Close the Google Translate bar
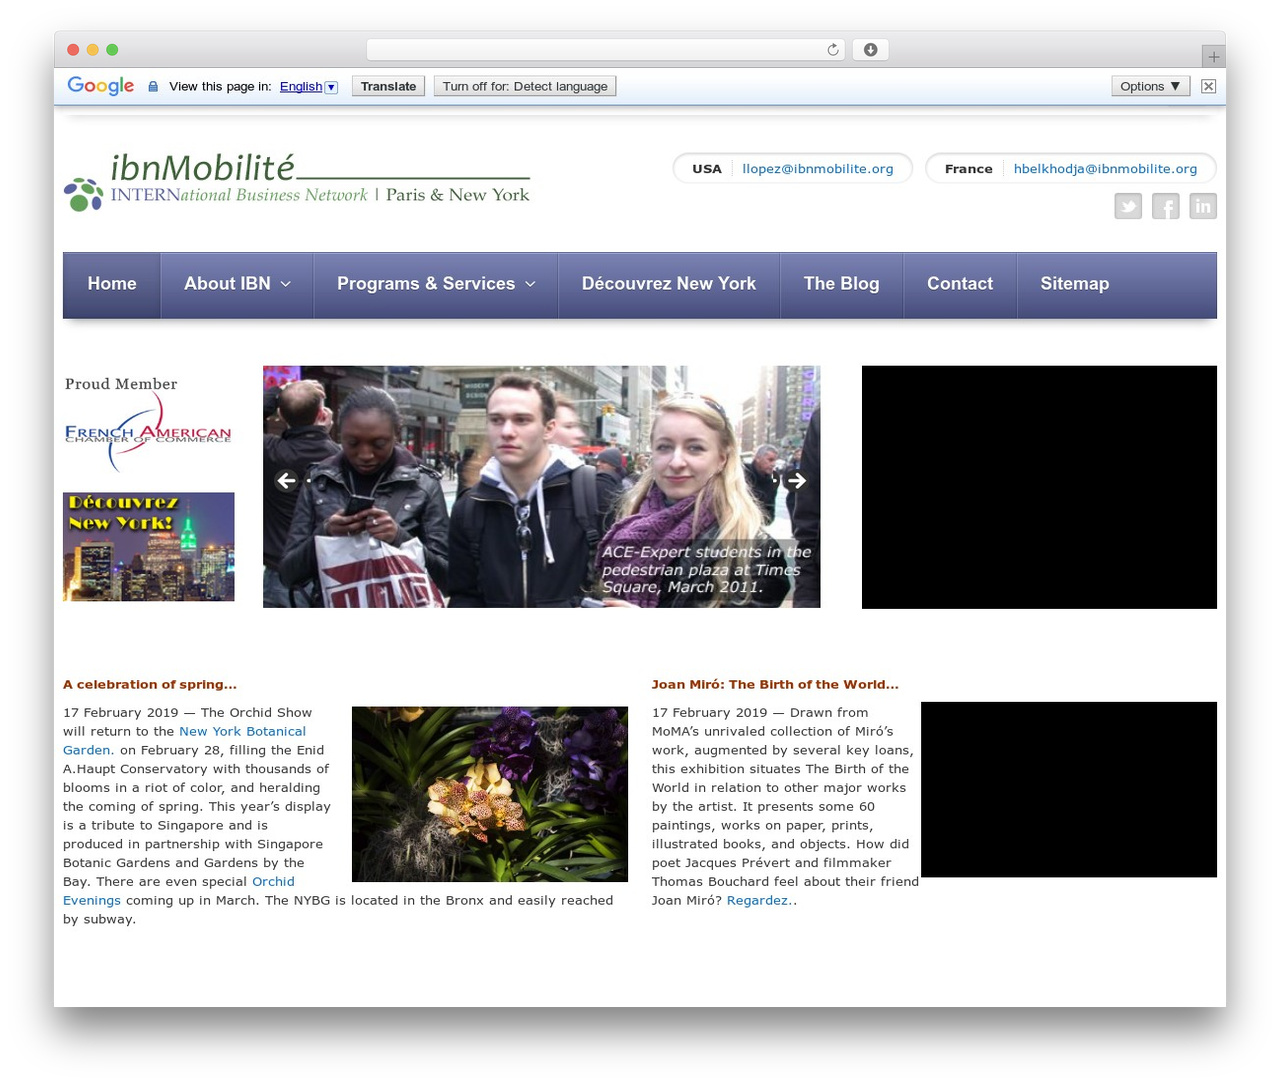This screenshot has height=1084, width=1280. (1208, 86)
